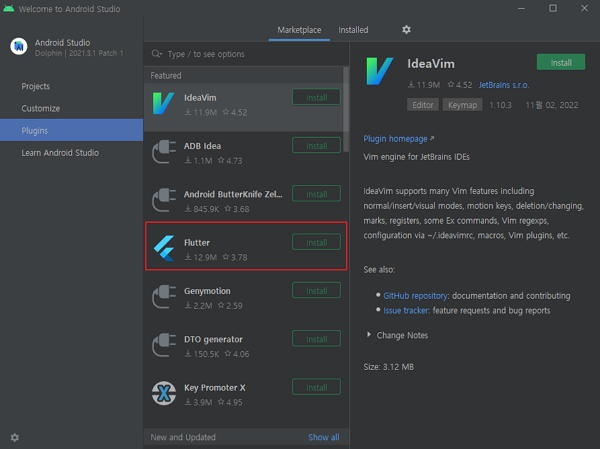Install the Key Promoter X plugin
The height and width of the screenshot is (449, 600).
[x=316, y=387]
